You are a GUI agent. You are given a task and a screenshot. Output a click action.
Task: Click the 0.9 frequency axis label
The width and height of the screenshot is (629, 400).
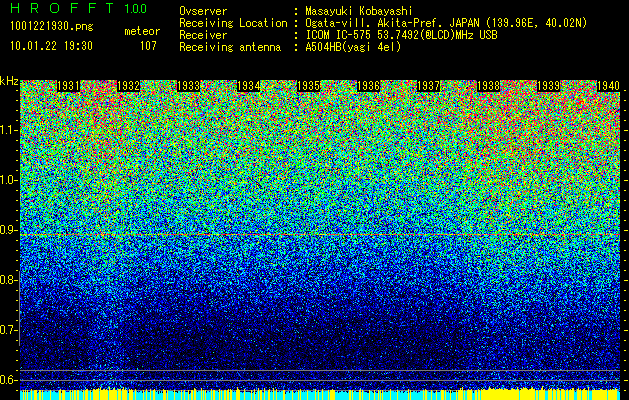point(8,230)
